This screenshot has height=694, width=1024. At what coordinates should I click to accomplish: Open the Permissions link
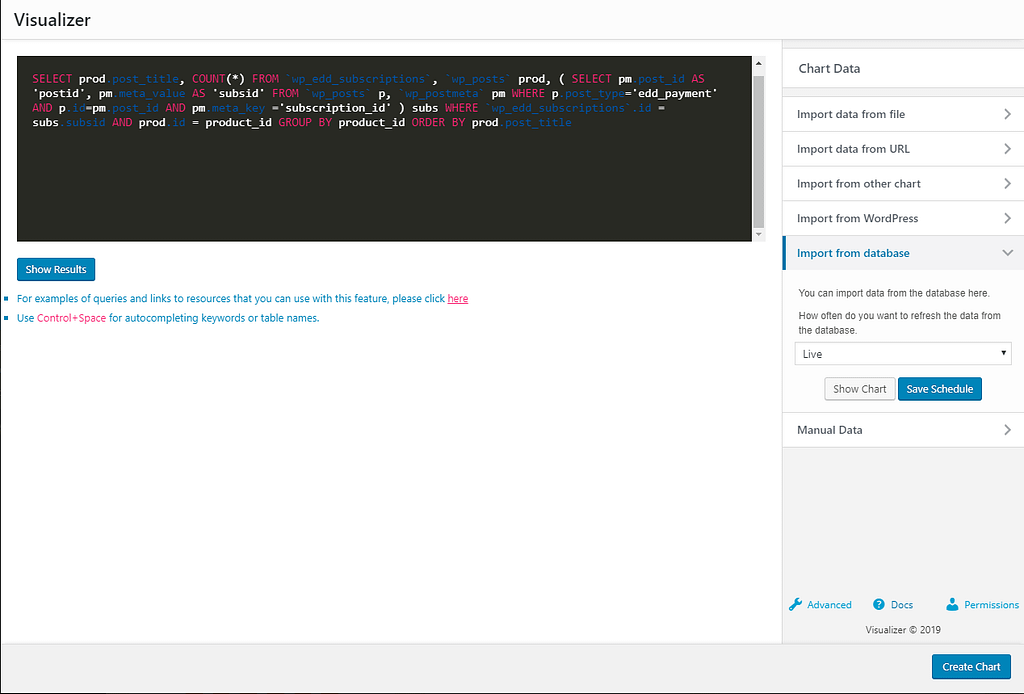[x=991, y=605]
